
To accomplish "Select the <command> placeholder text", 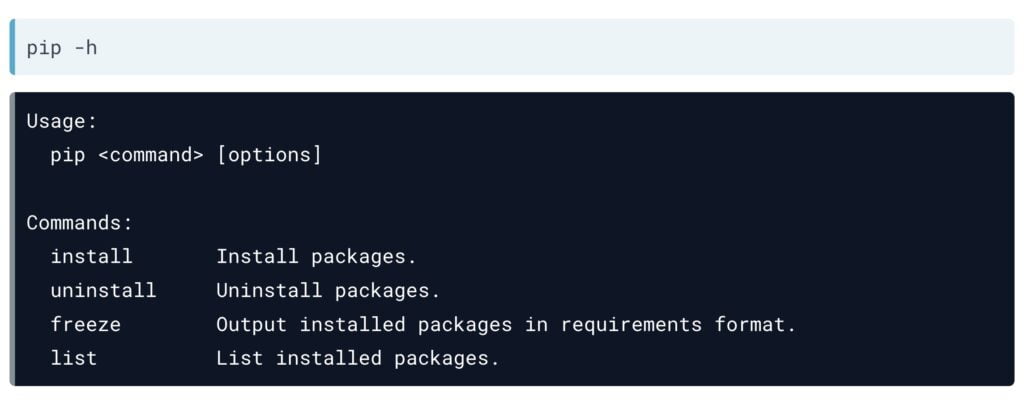I will [151, 155].
